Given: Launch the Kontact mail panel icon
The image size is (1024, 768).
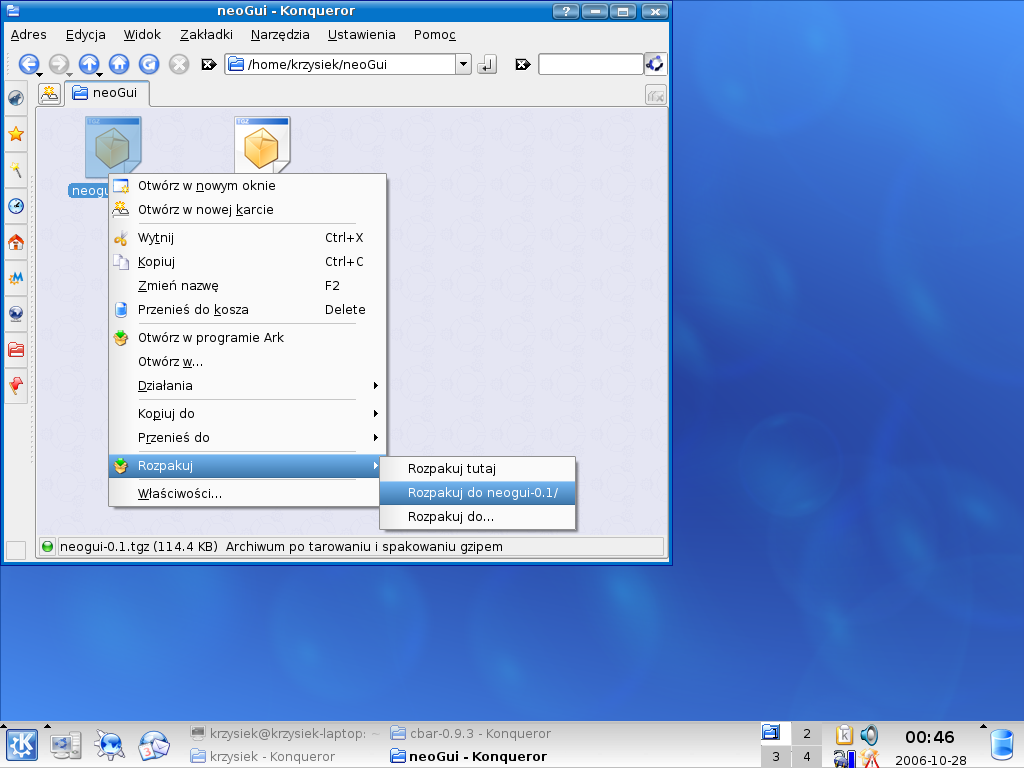Looking at the screenshot, I should 154,745.
